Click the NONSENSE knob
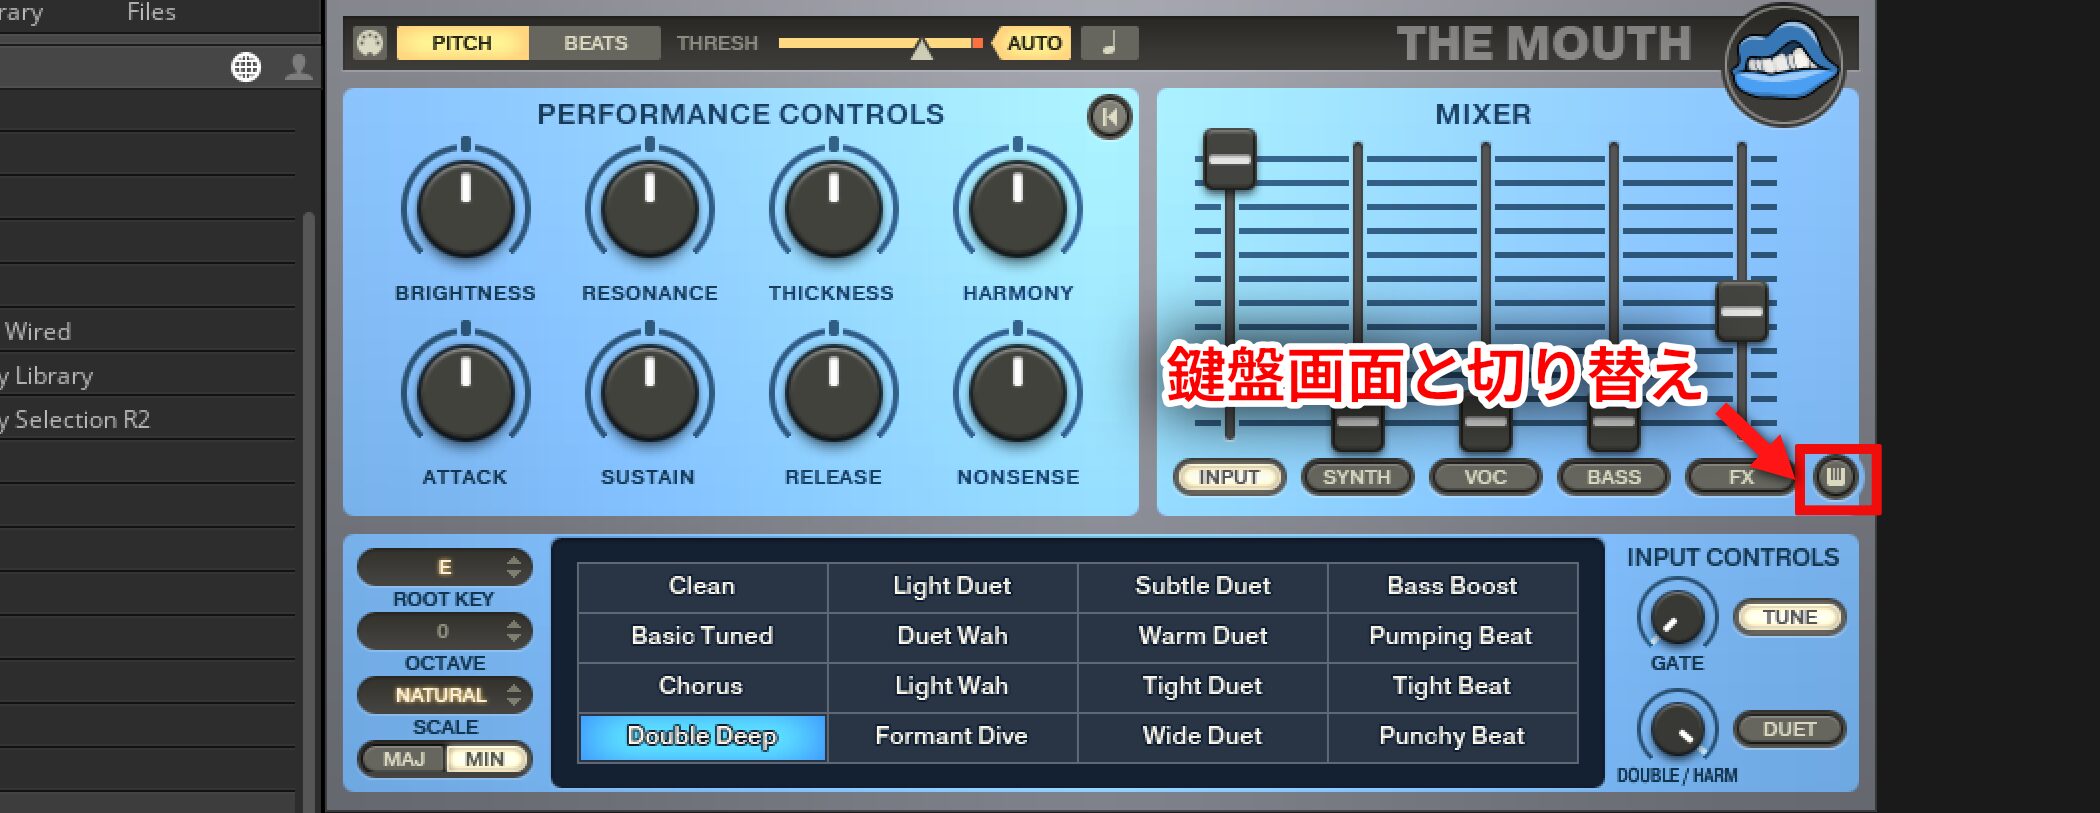This screenshot has width=2100, height=813. click(x=1017, y=392)
